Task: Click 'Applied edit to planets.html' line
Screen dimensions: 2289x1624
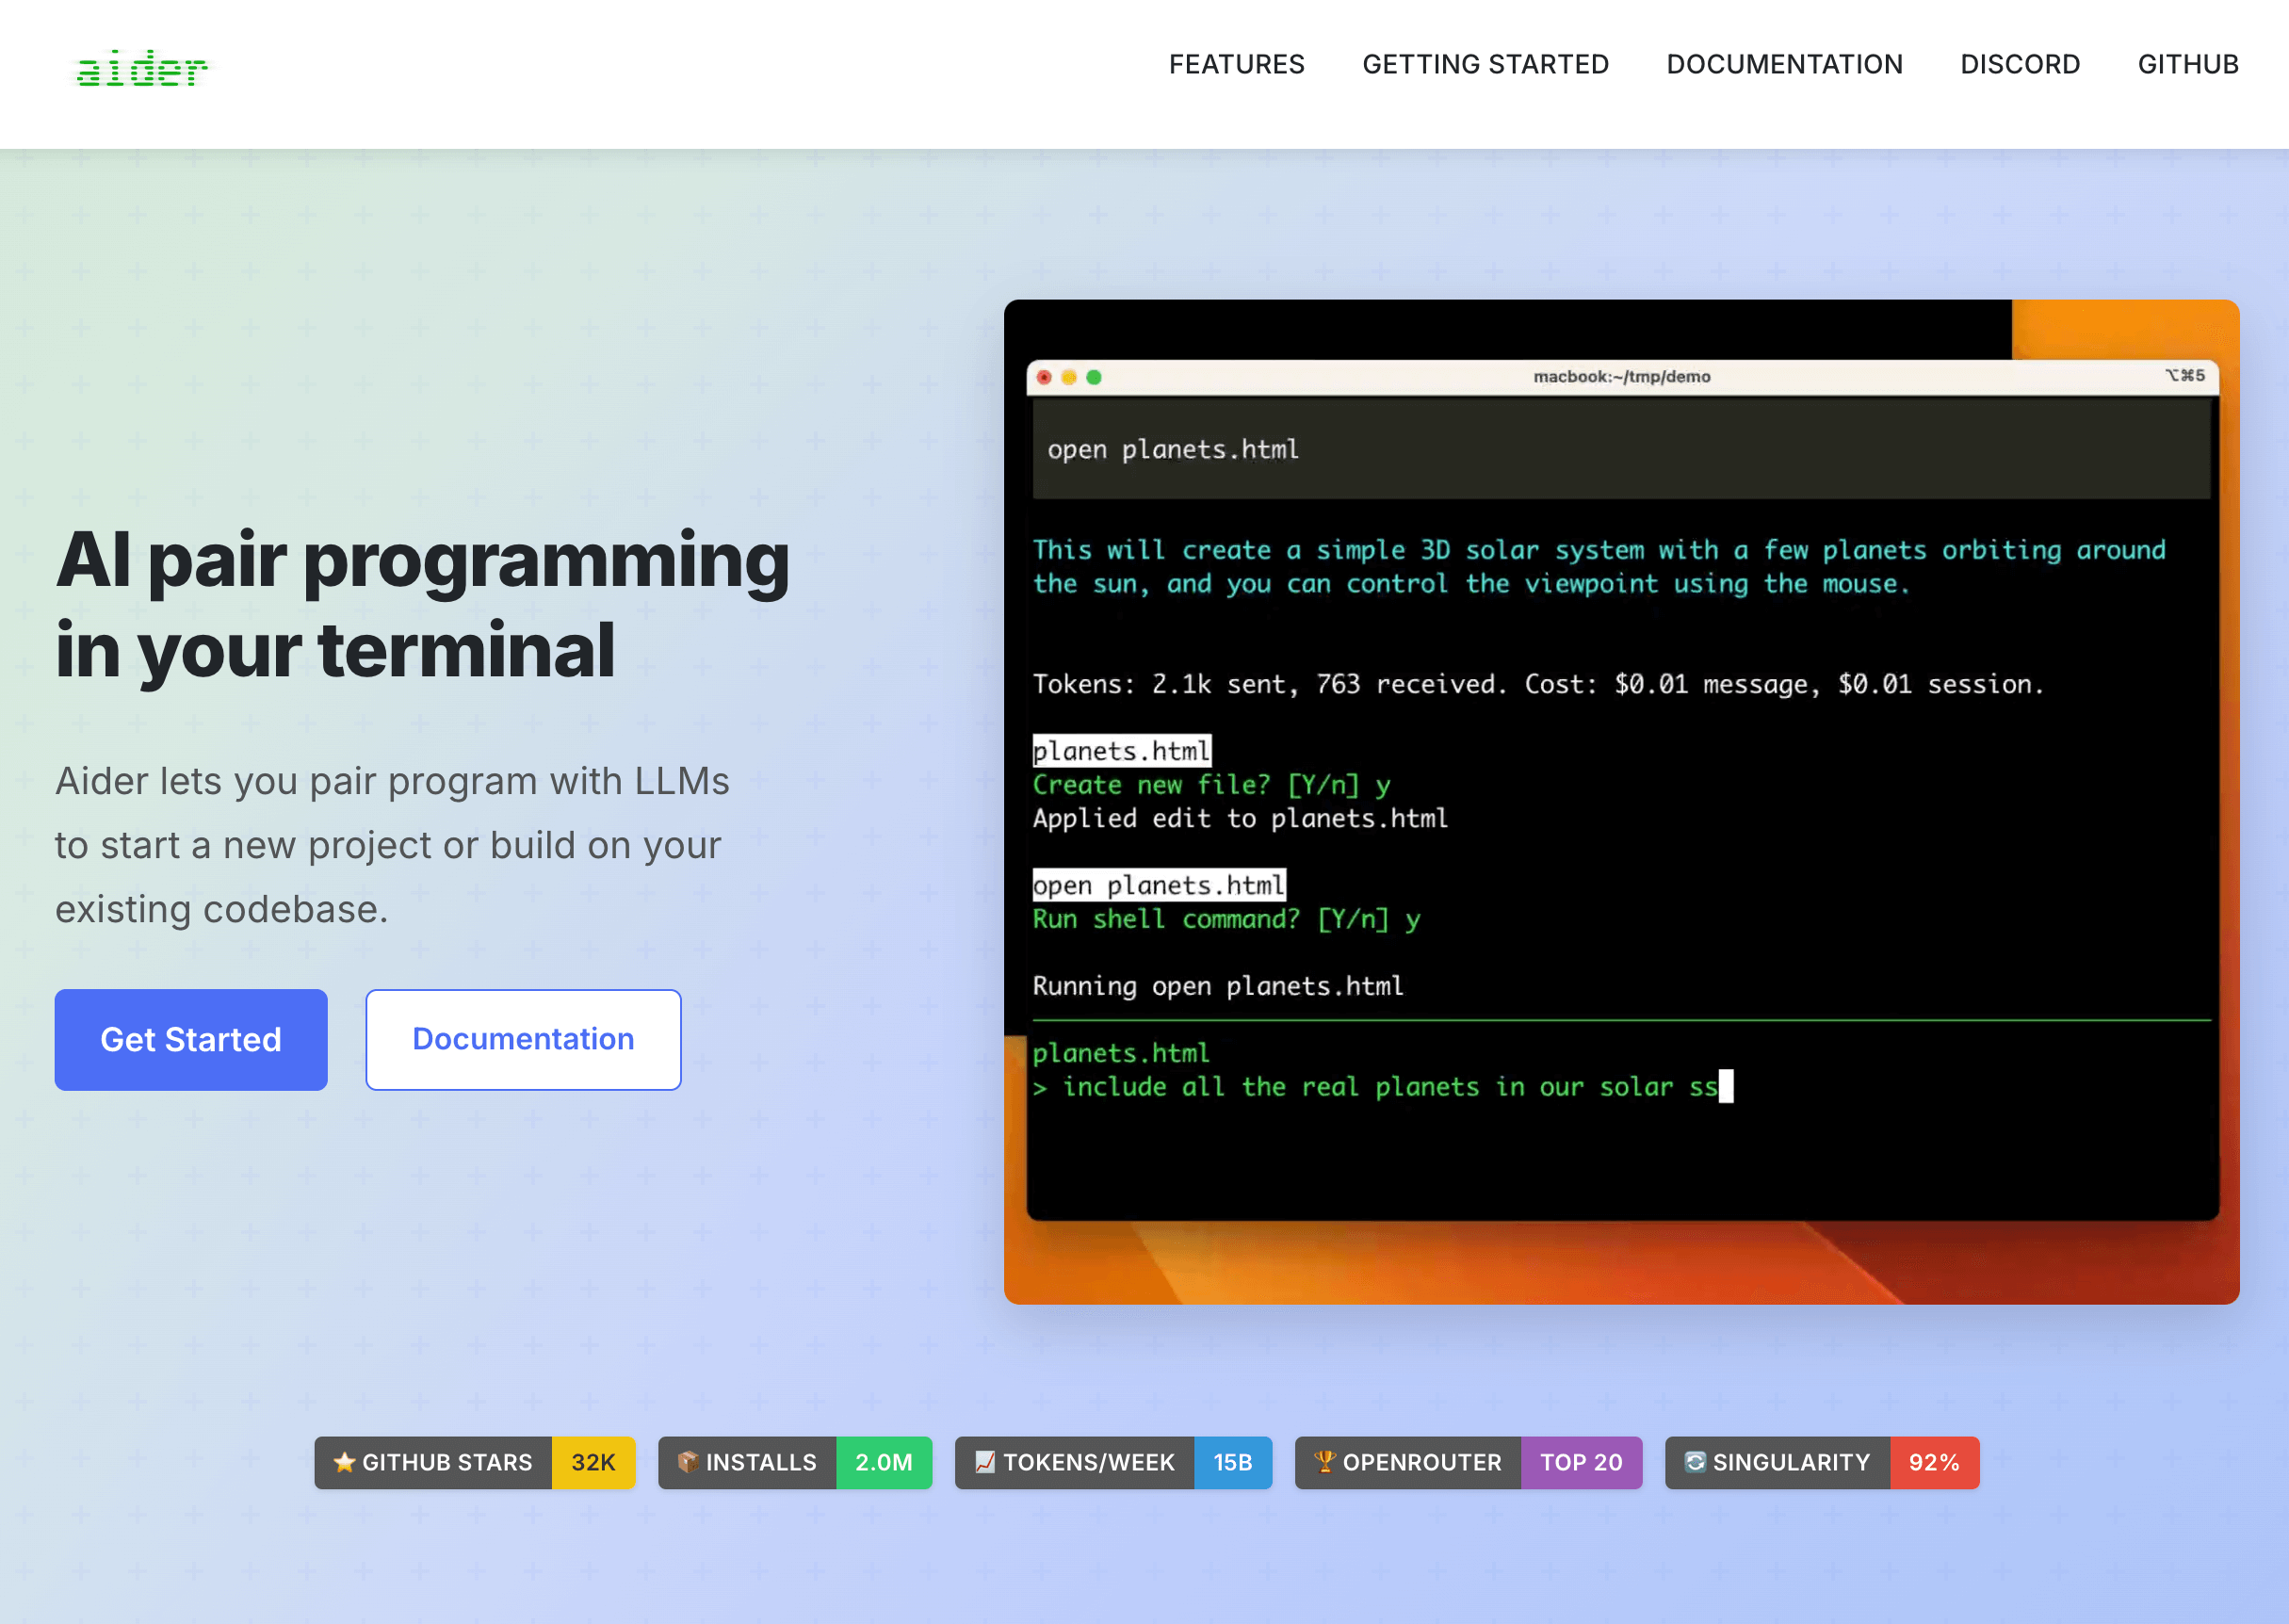Action: [x=1240, y=818]
